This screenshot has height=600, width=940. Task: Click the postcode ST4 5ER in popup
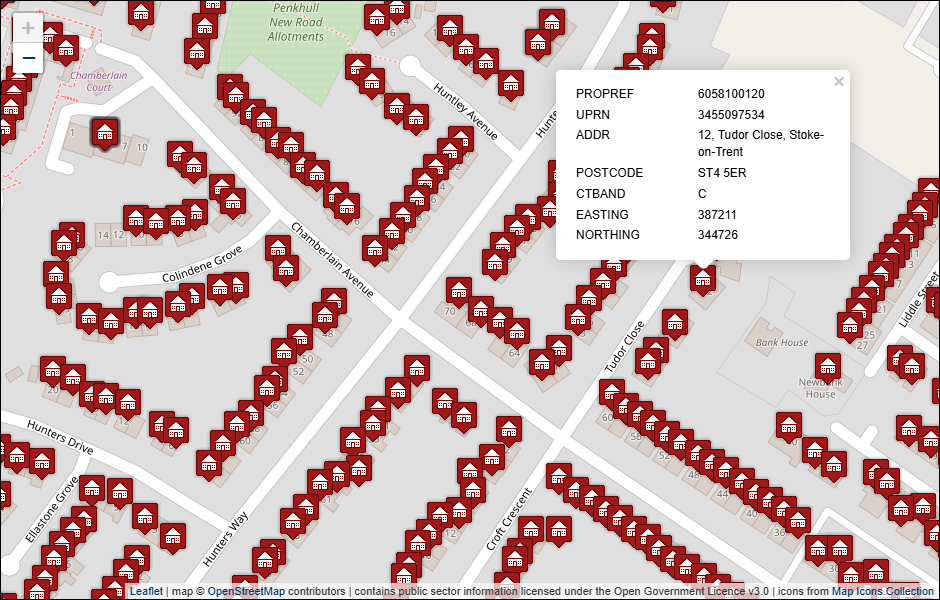722,173
